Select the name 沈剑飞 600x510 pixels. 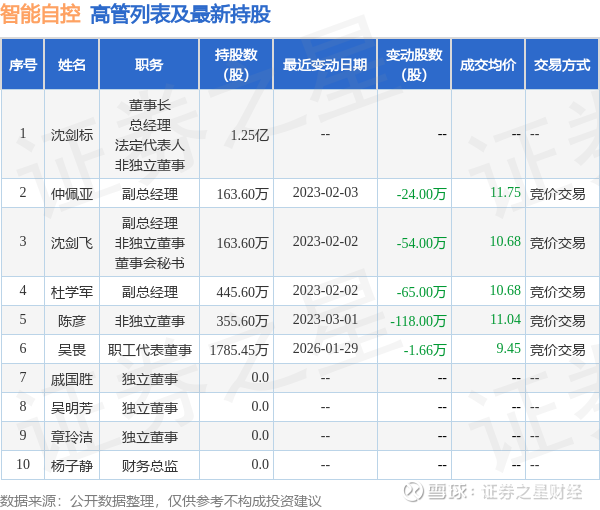[x=72, y=243]
